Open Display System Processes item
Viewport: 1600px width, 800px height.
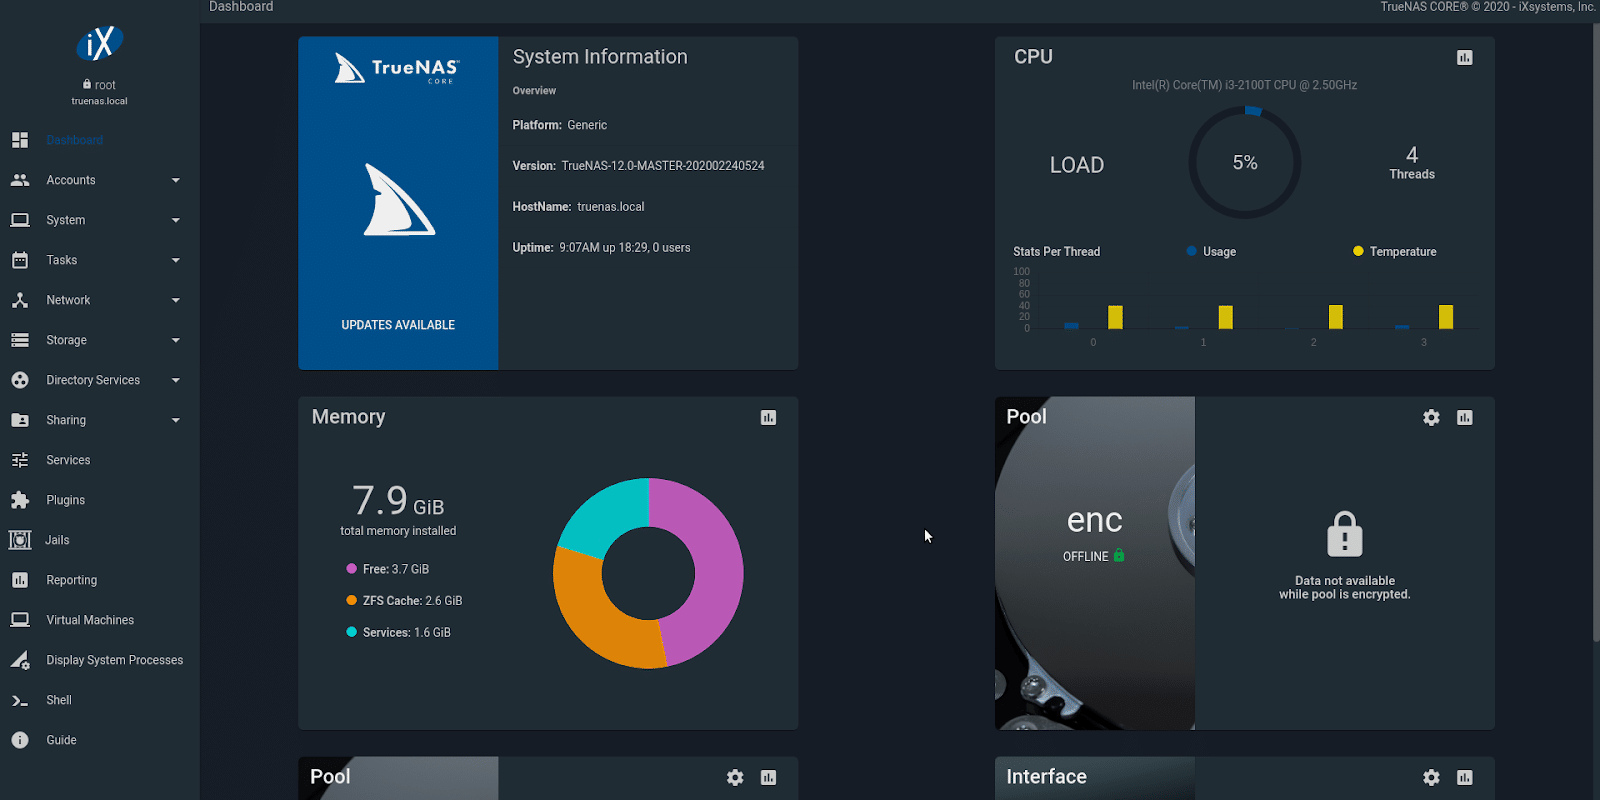(x=100, y=660)
